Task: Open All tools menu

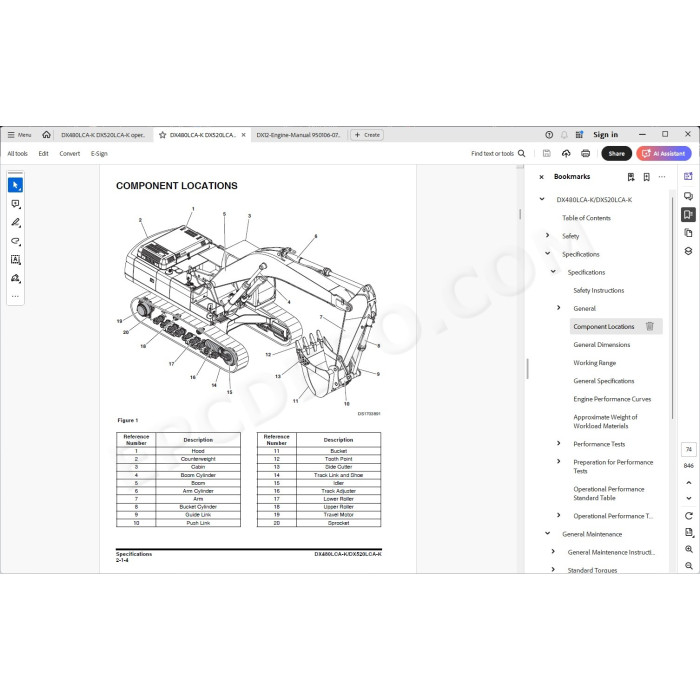Action: point(17,154)
